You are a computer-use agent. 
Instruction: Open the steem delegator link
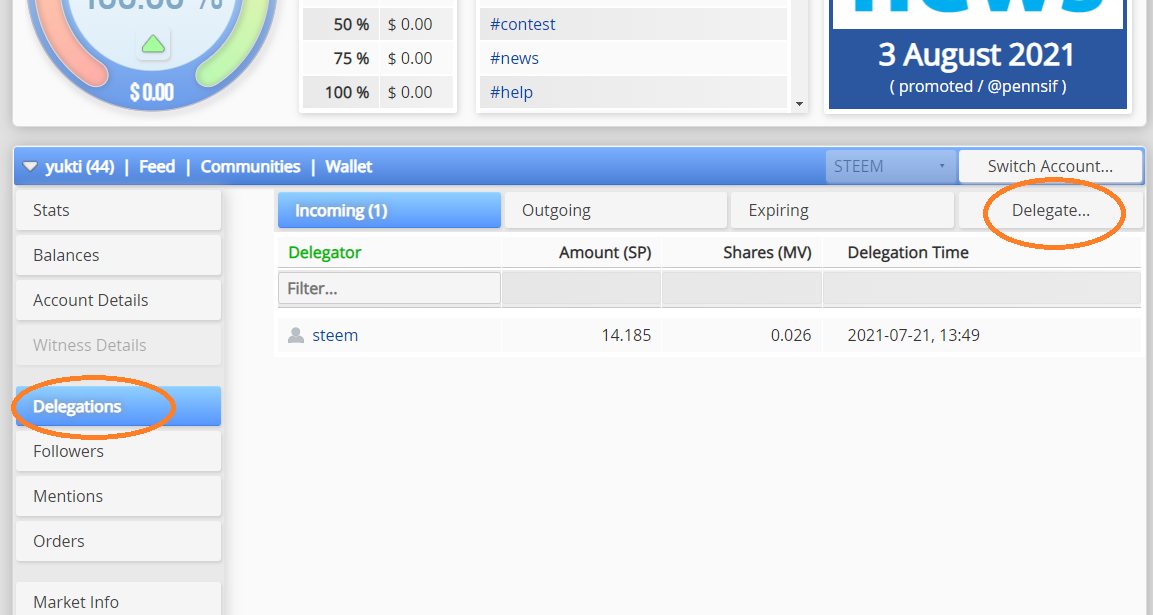click(x=335, y=335)
